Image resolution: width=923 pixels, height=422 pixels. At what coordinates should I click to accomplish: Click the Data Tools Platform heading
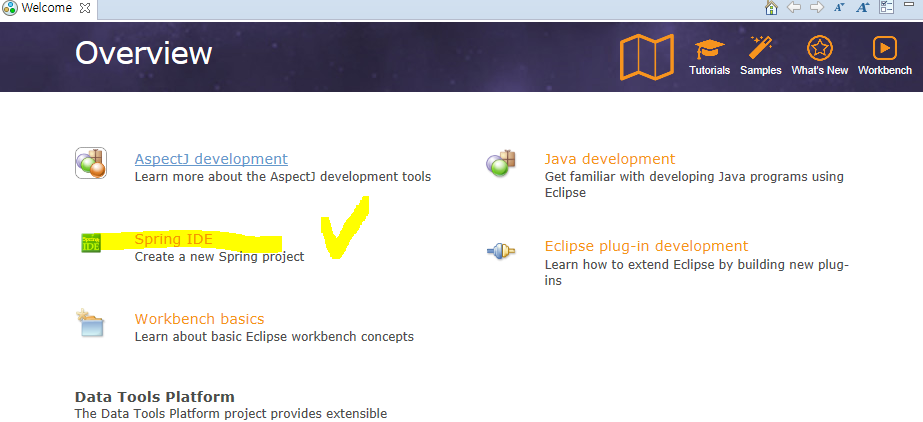(155, 397)
